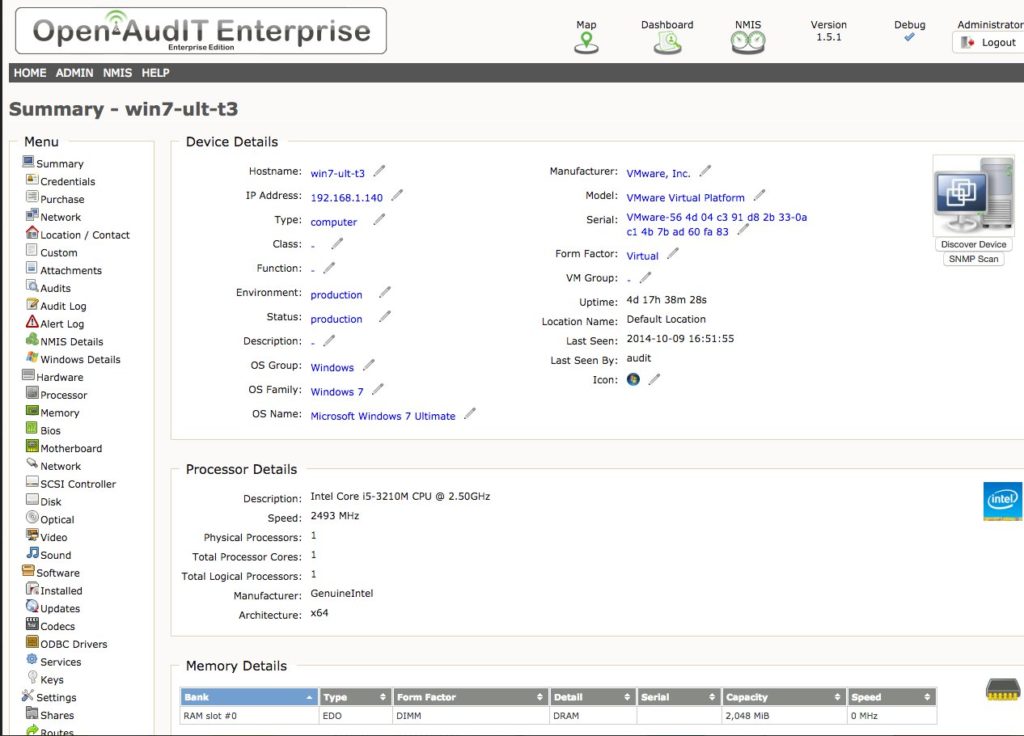
Task: Click the VMware, Inc. manufacturer link
Action: (x=658, y=173)
